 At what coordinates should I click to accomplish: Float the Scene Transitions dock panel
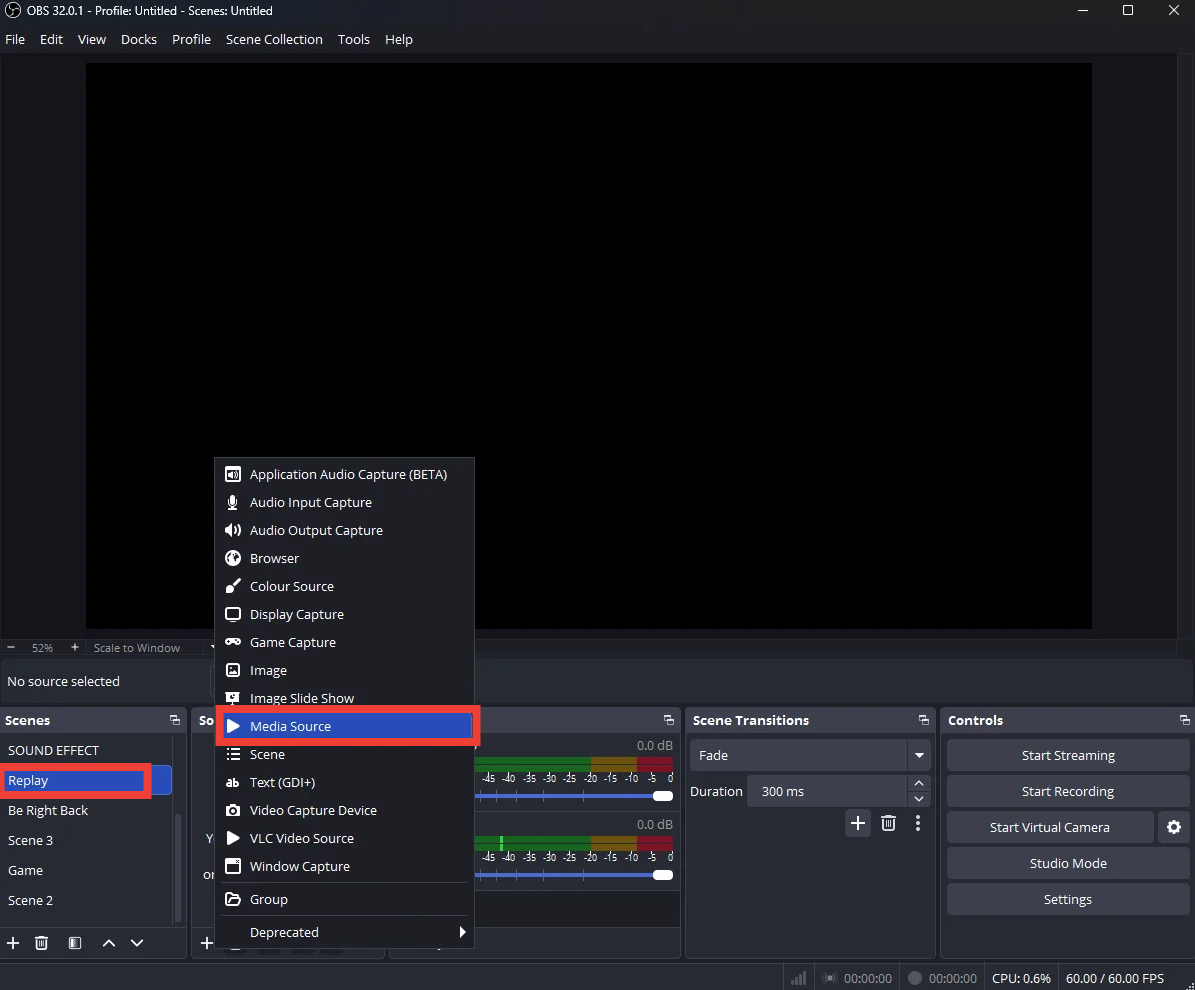click(x=924, y=720)
